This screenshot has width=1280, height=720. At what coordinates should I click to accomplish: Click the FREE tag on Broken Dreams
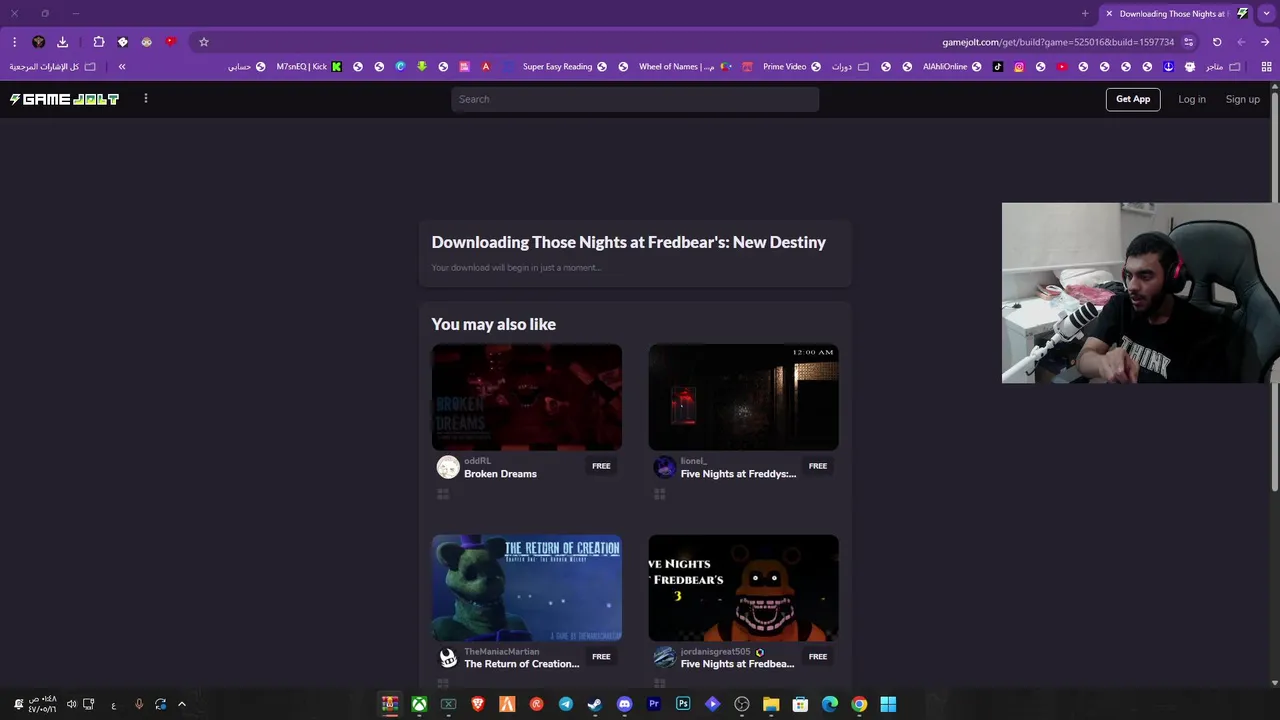pos(601,466)
